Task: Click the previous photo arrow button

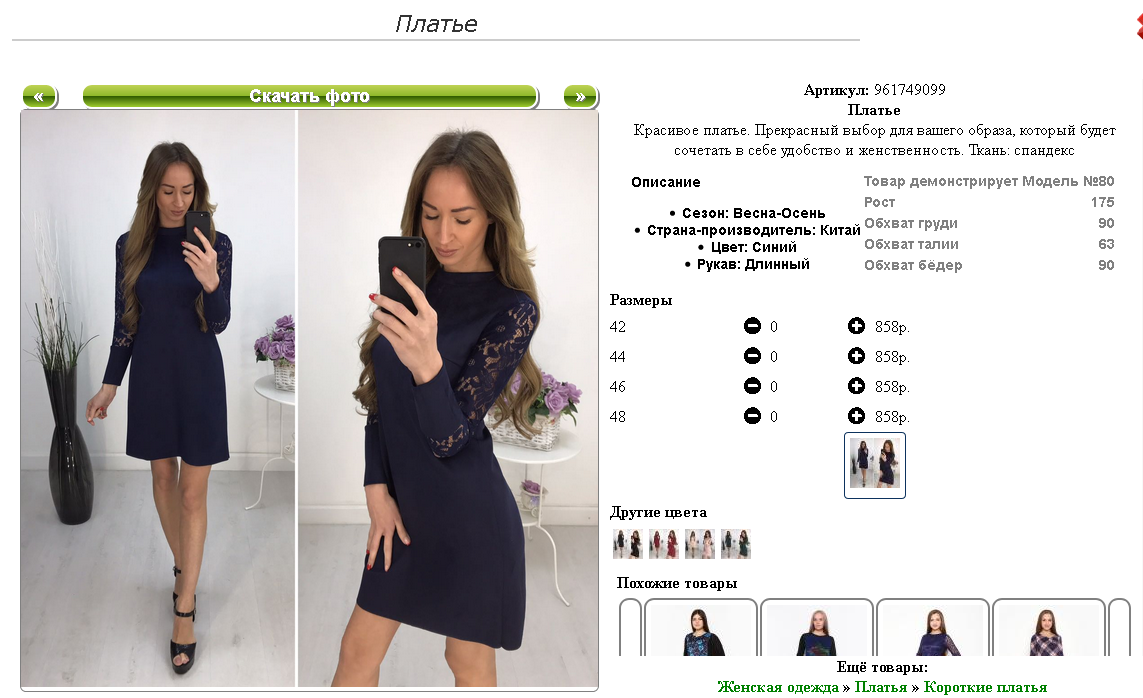Action: (39, 96)
